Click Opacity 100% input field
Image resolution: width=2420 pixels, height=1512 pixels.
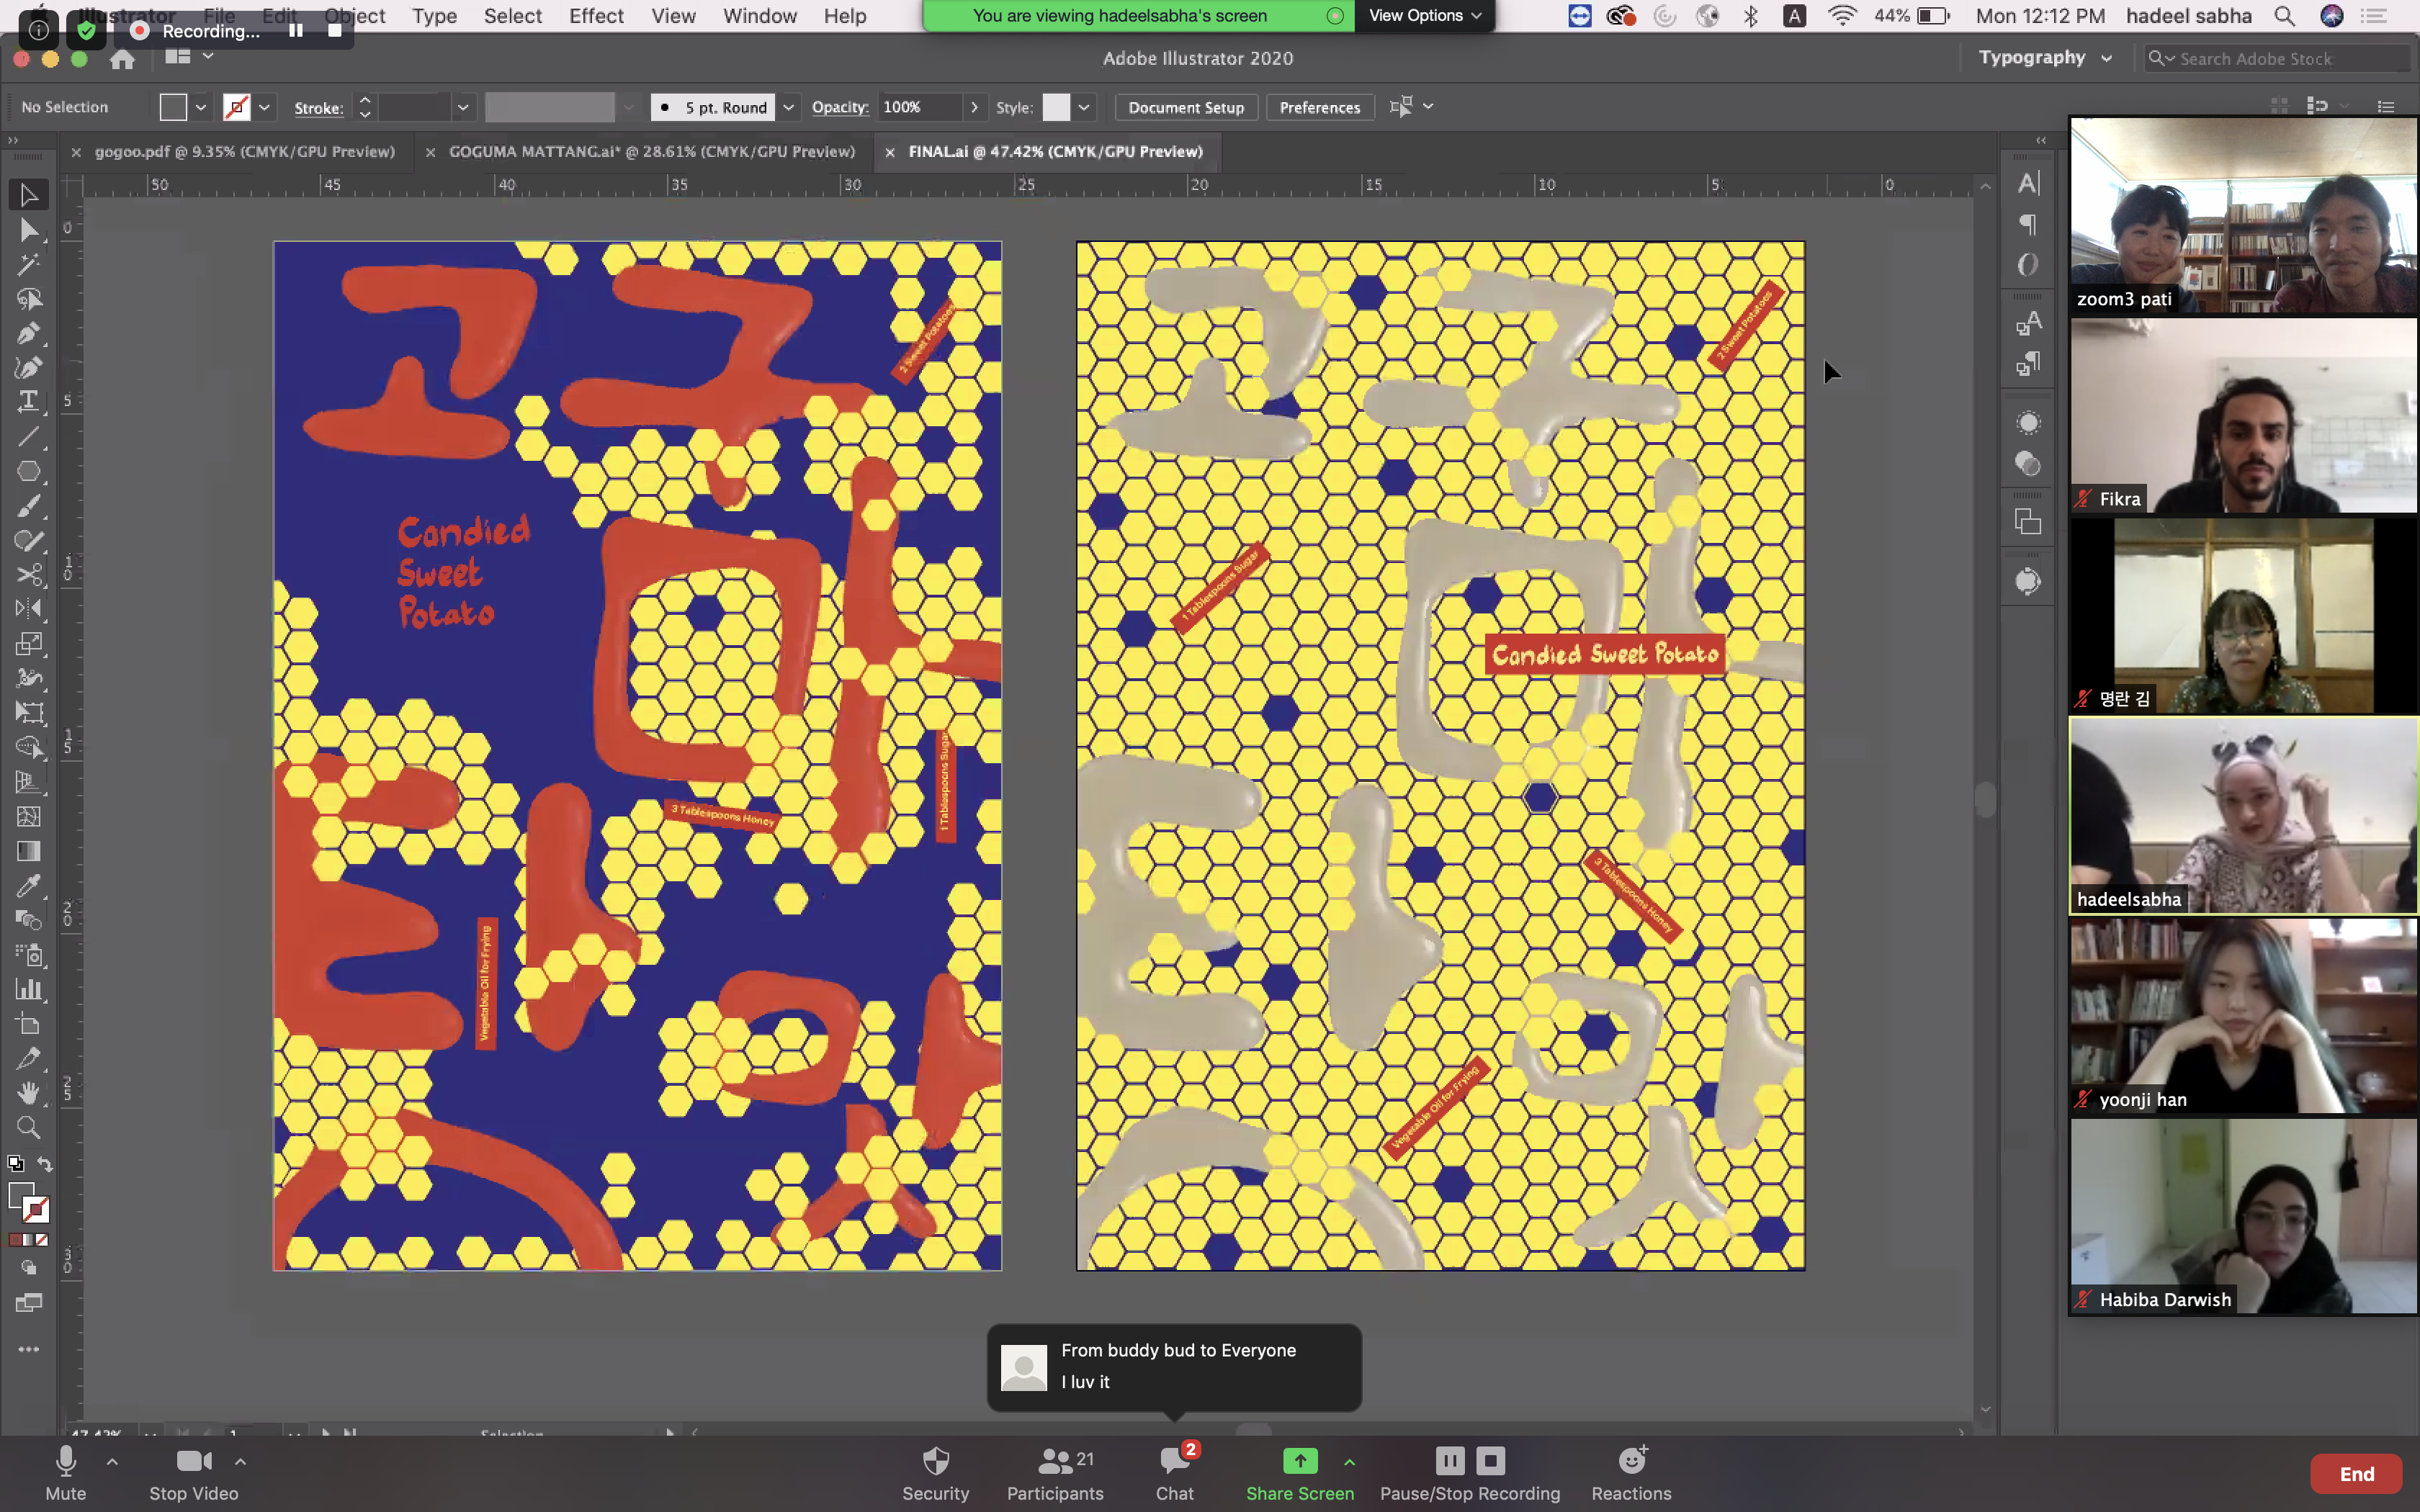click(x=920, y=107)
